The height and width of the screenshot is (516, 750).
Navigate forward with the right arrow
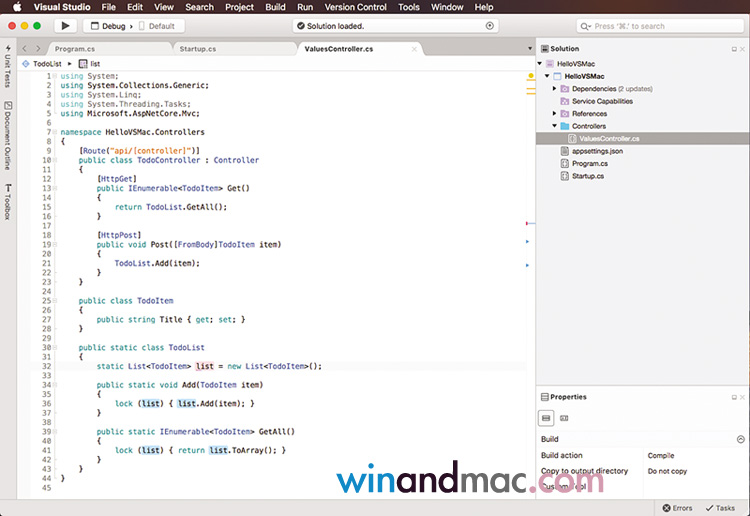click(38, 48)
